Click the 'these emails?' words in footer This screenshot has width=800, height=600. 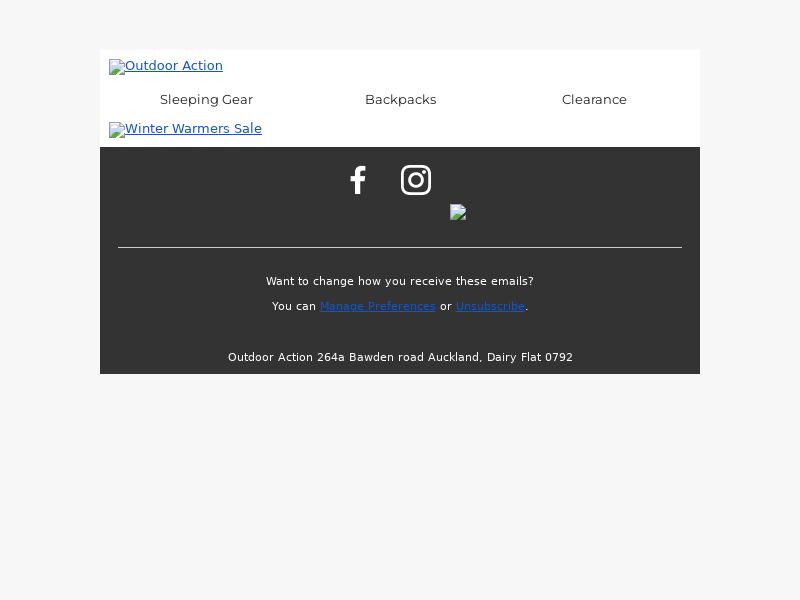(494, 281)
